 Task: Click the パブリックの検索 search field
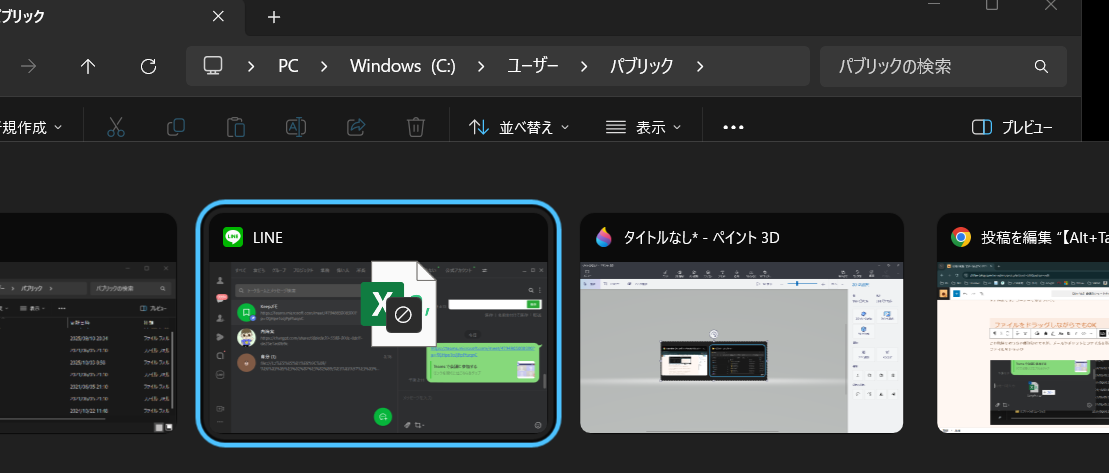(930, 66)
